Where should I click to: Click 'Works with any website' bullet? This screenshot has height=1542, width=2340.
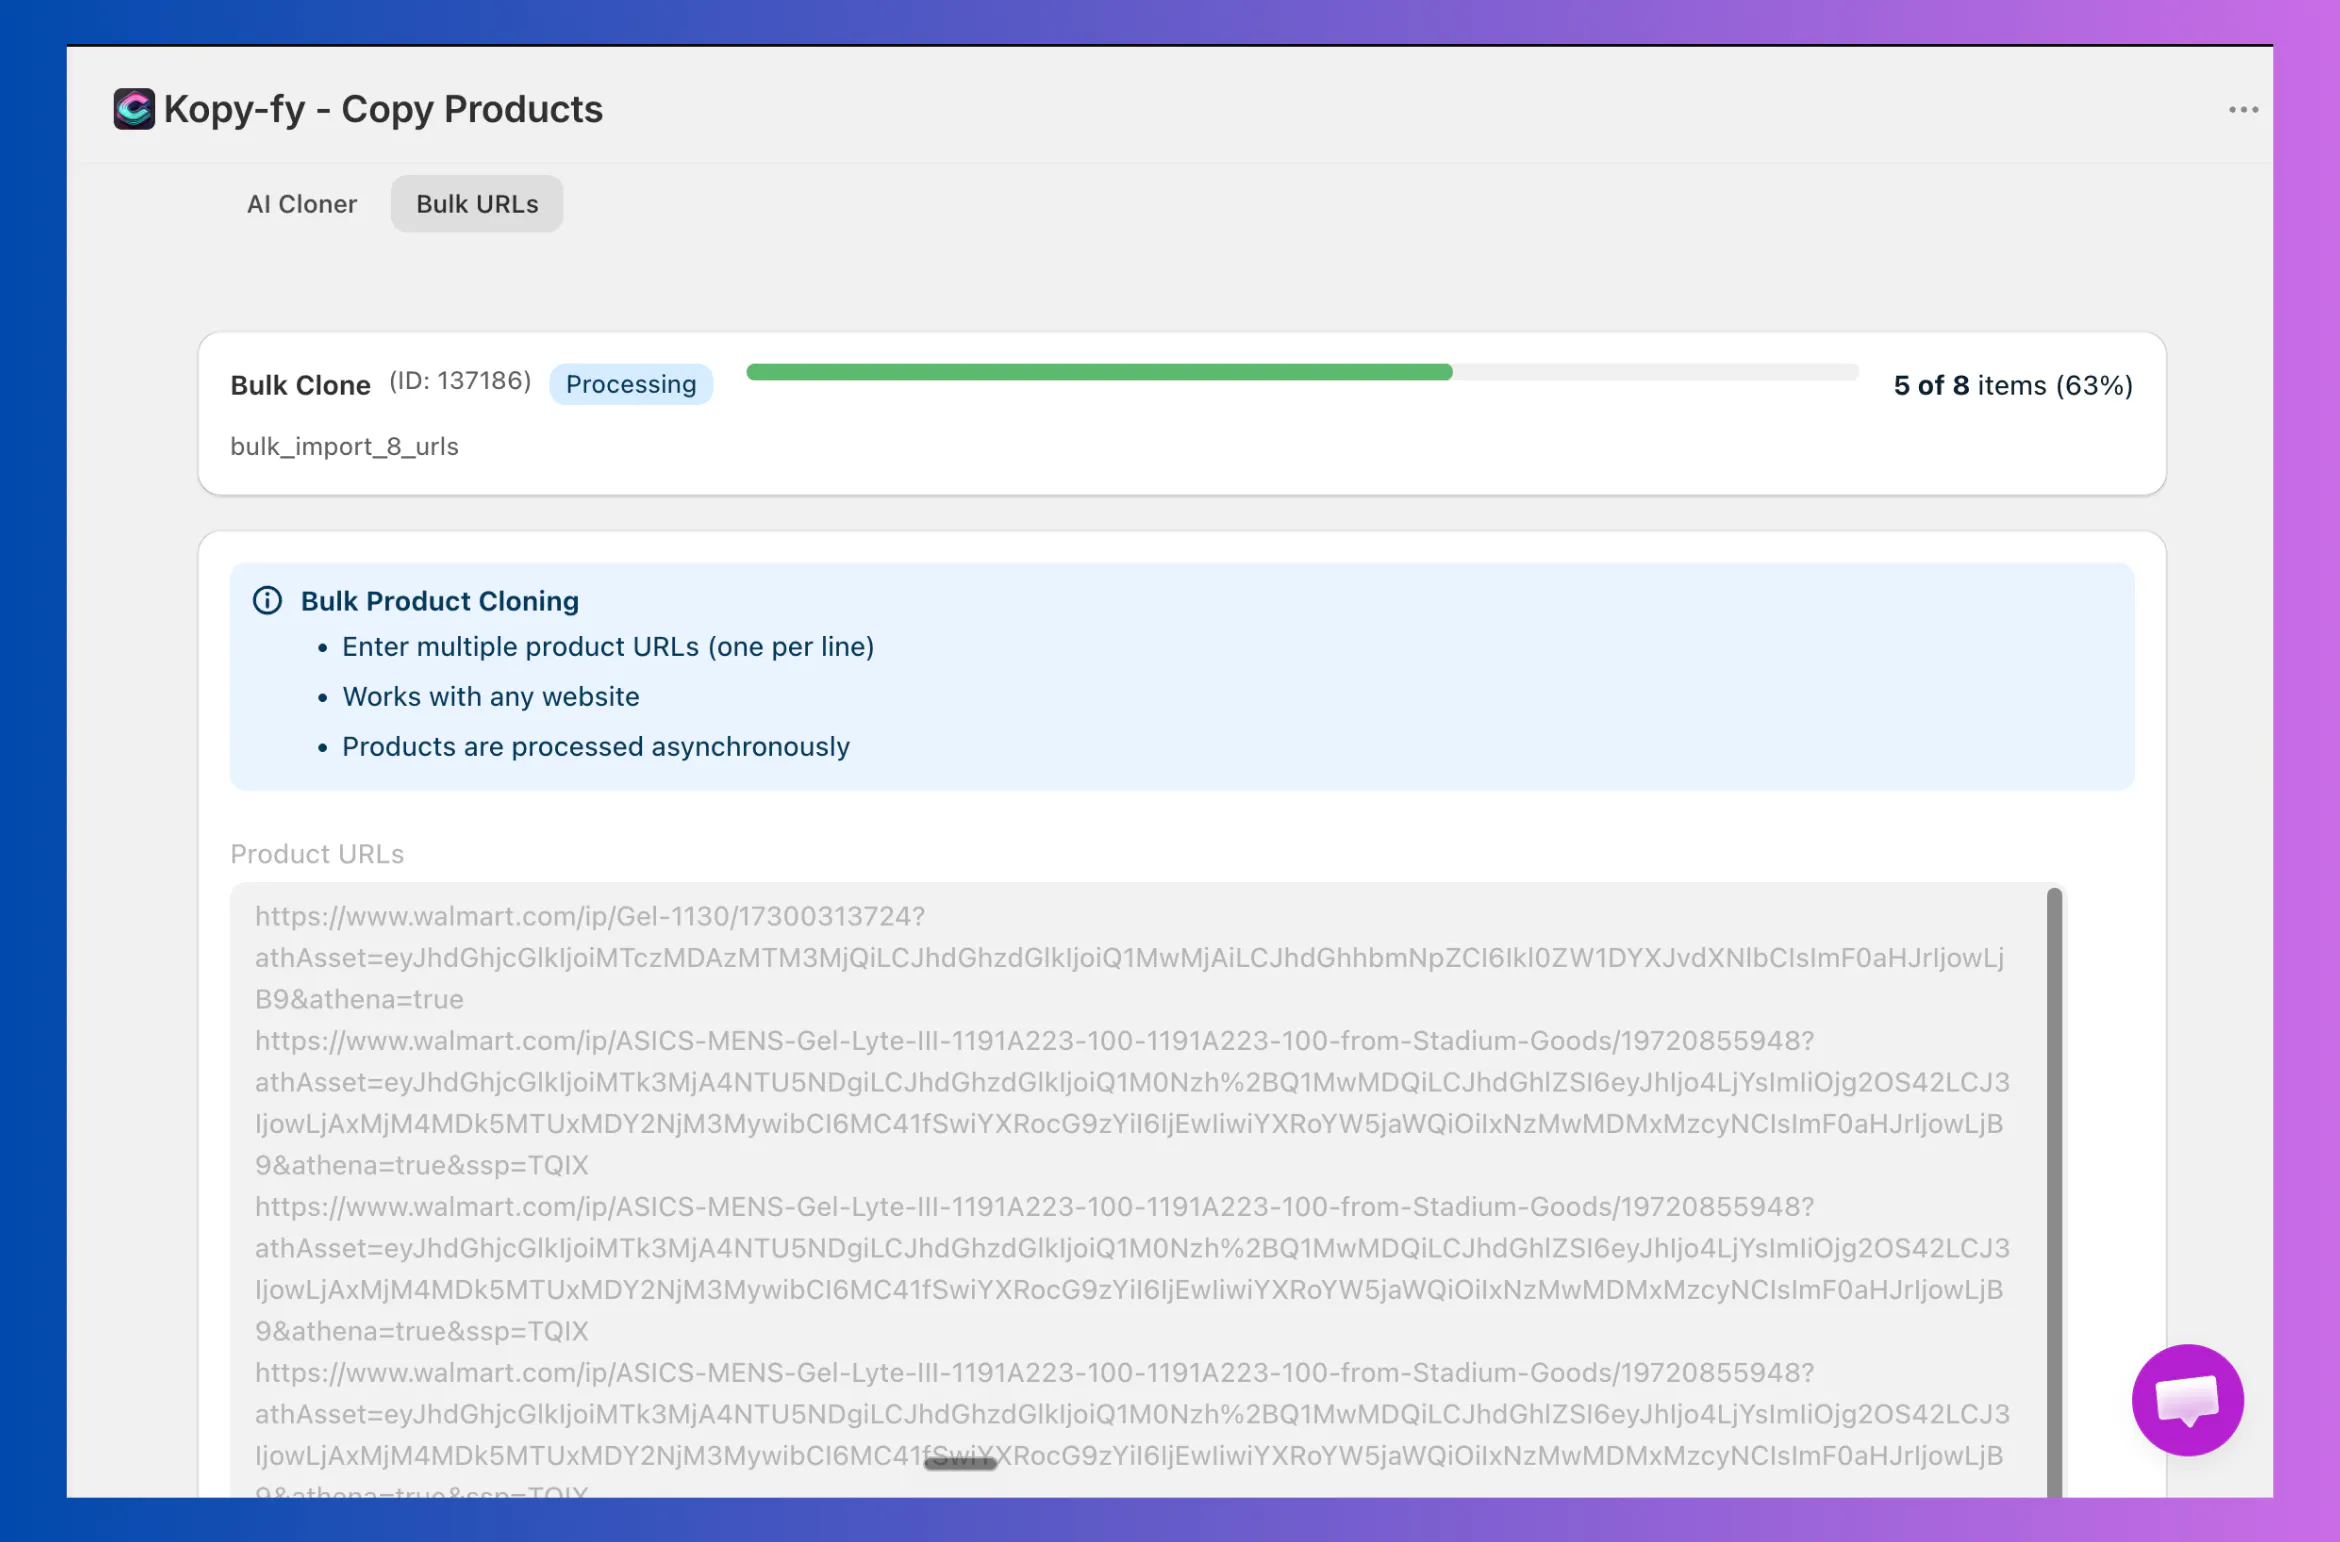491,697
